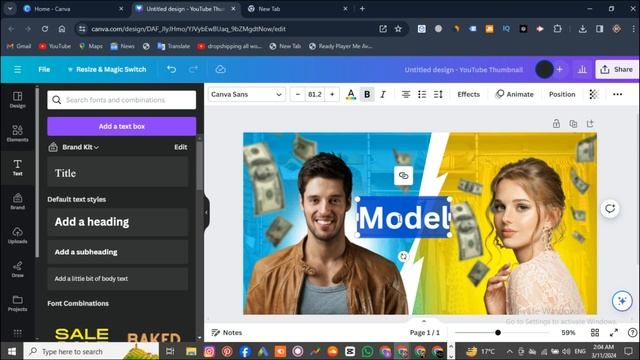This screenshot has width=640, height=360.
Task: Undo the last action
Action: click(171, 69)
